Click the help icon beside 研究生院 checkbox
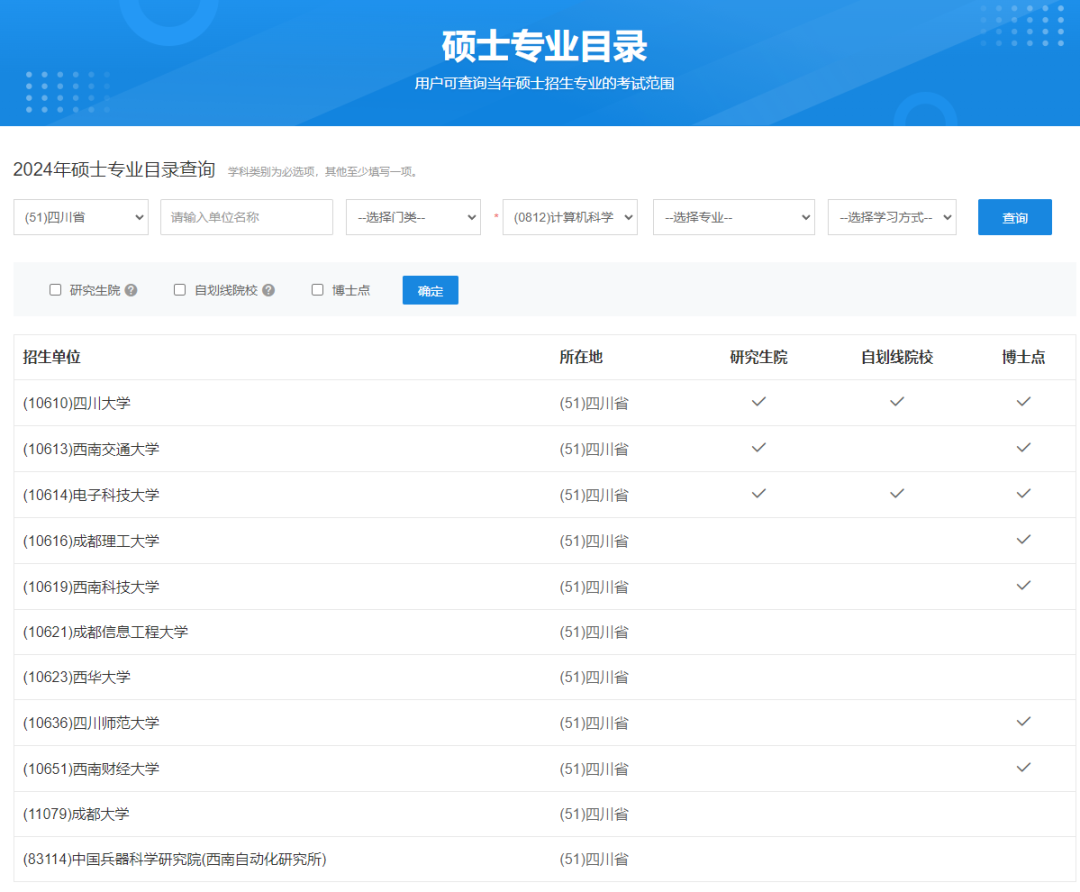Image resolution: width=1080 pixels, height=892 pixels. 131,290
